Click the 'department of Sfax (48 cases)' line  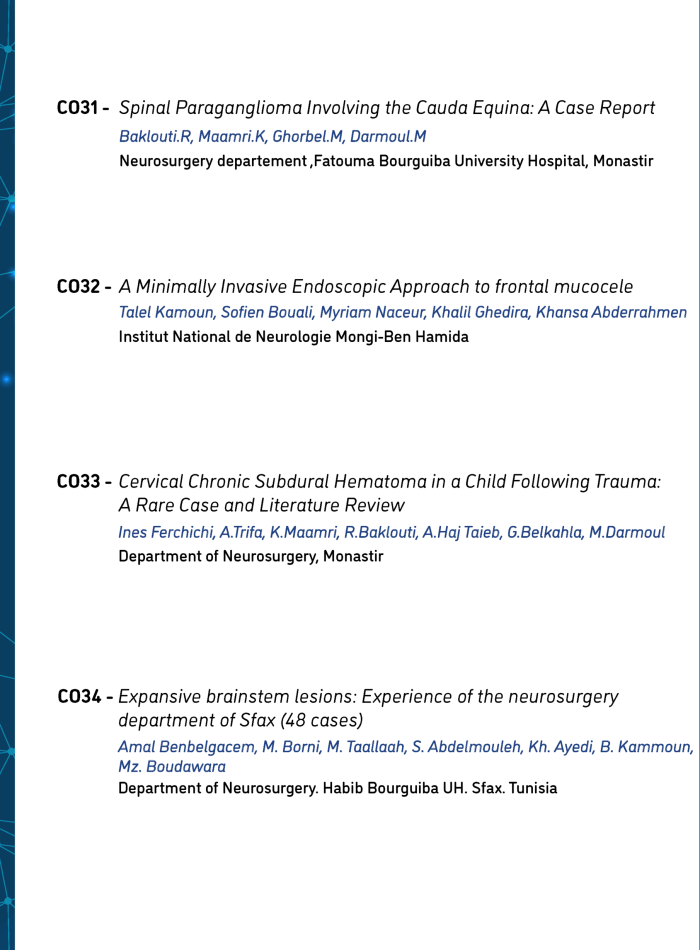tap(240, 720)
